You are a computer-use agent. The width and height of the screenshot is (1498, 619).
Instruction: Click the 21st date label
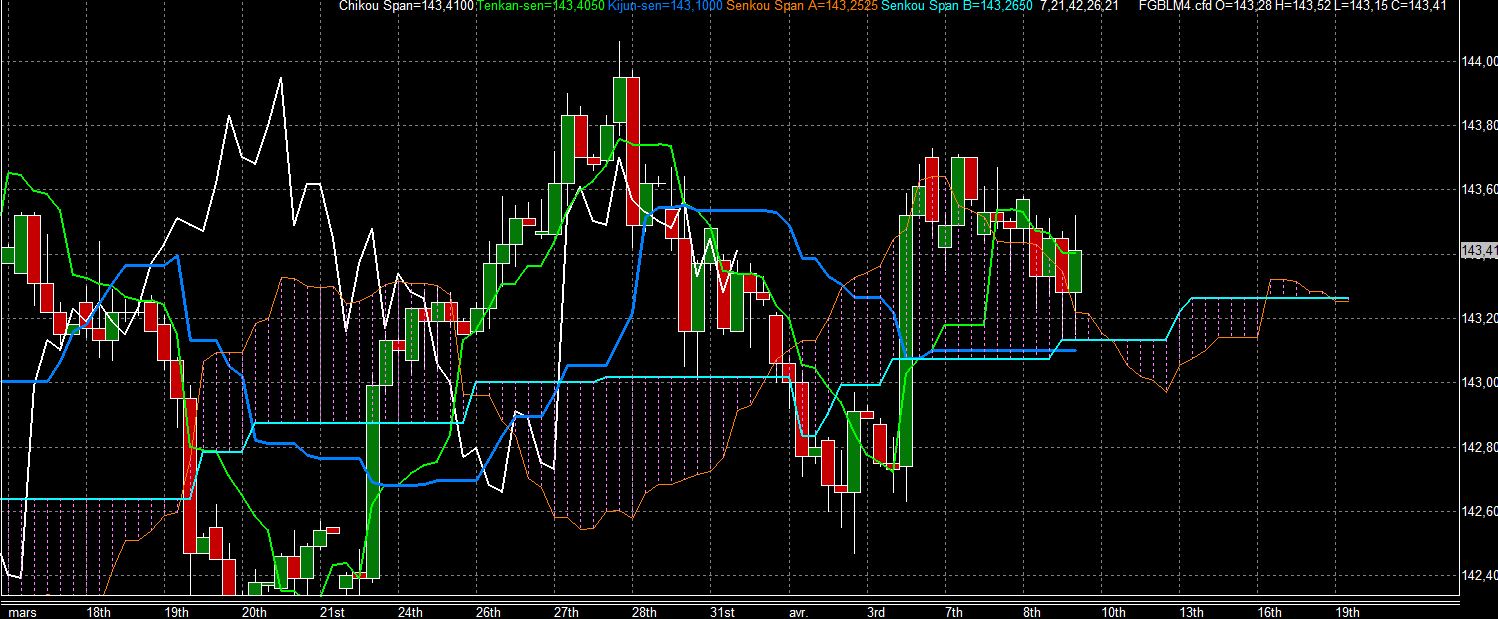coord(332,612)
